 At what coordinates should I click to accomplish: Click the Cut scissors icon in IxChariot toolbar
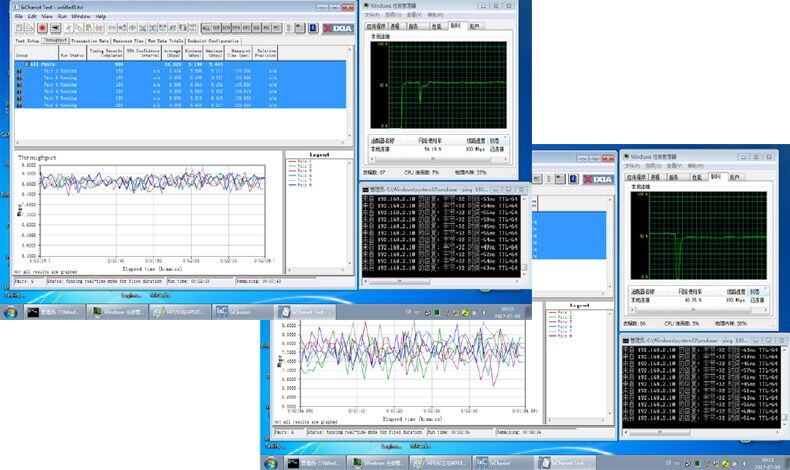pyautogui.click(x=69, y=28)
